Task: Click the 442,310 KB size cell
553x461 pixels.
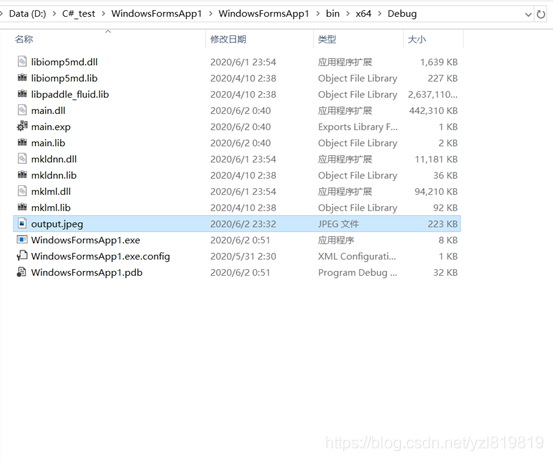Action: (x=433, y=111)
